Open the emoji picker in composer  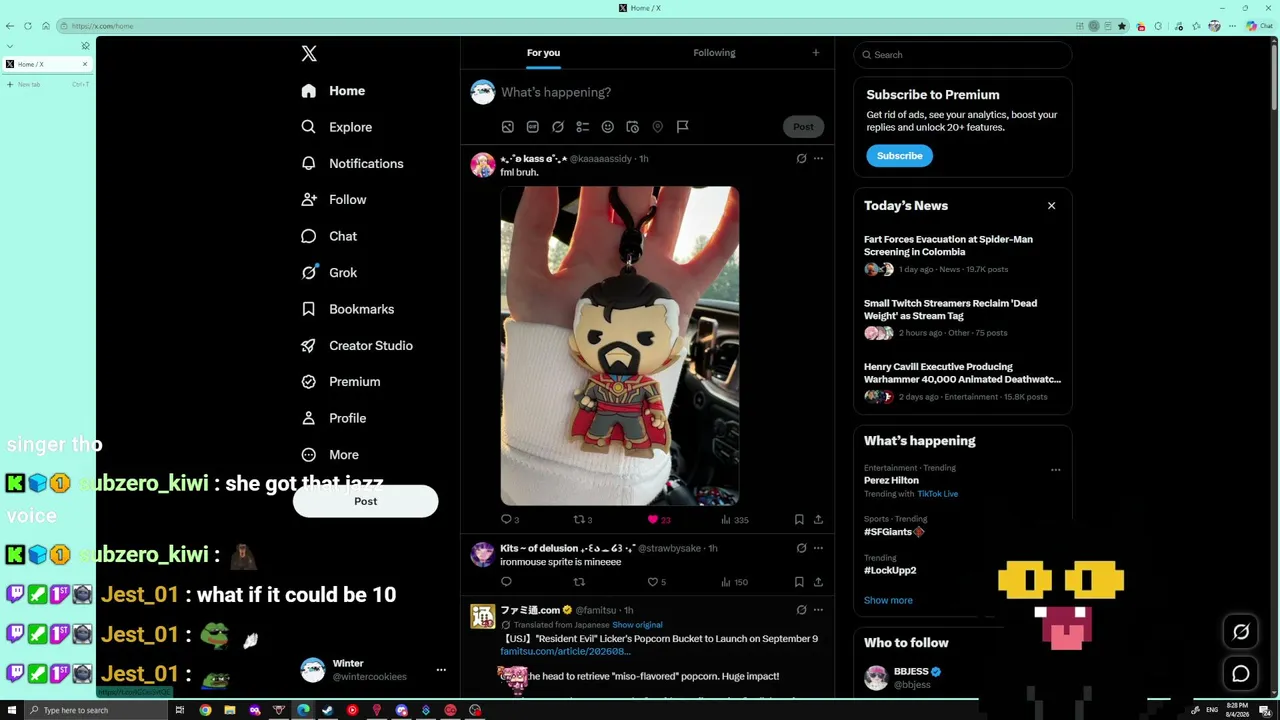[x=608, y=127]
